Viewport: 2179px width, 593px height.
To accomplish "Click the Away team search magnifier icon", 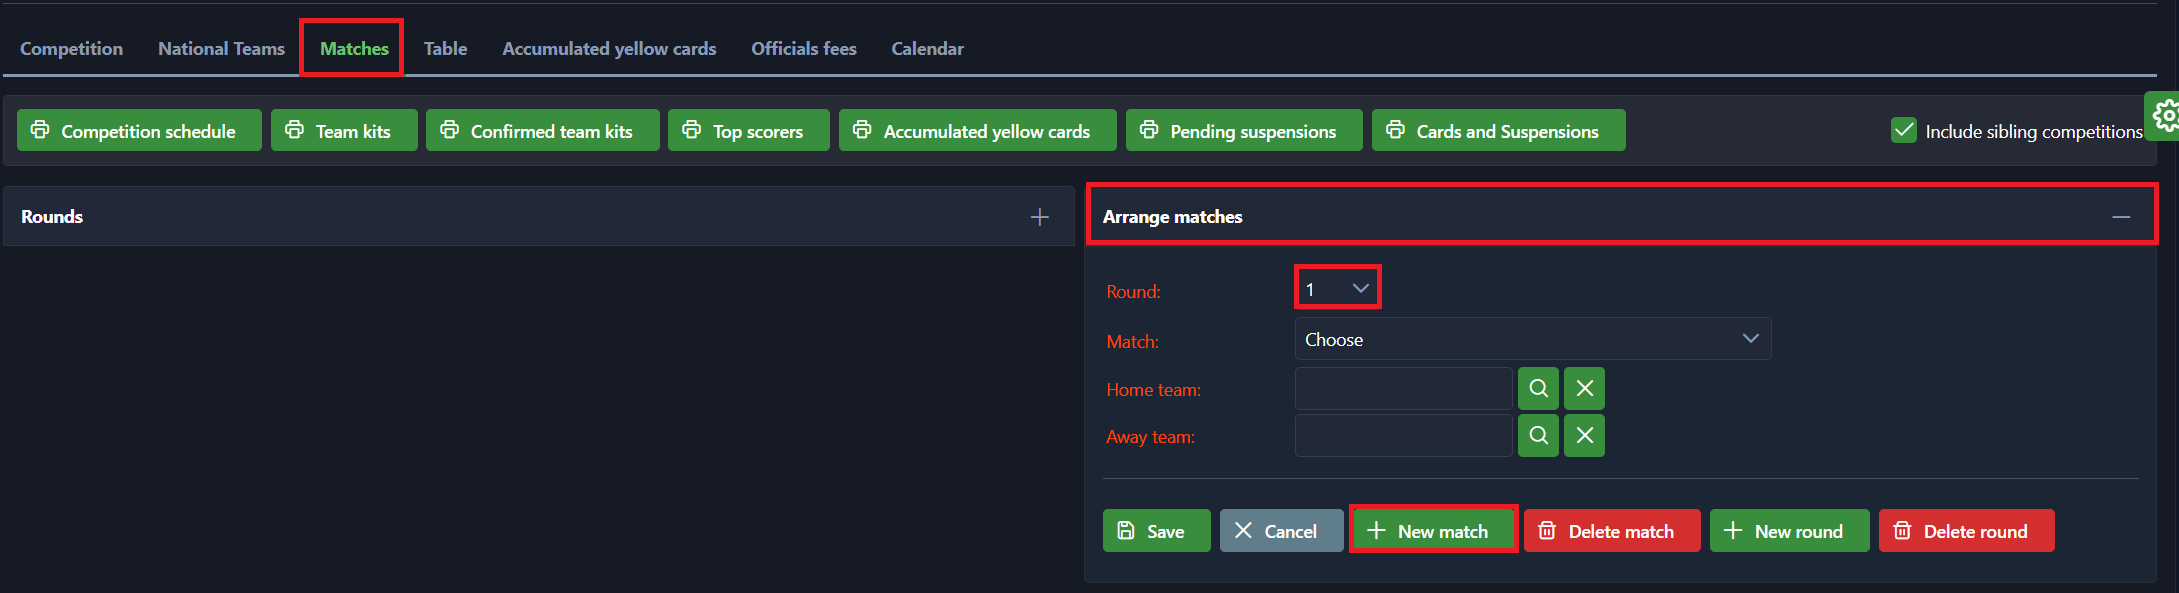I will point(1538,436).
